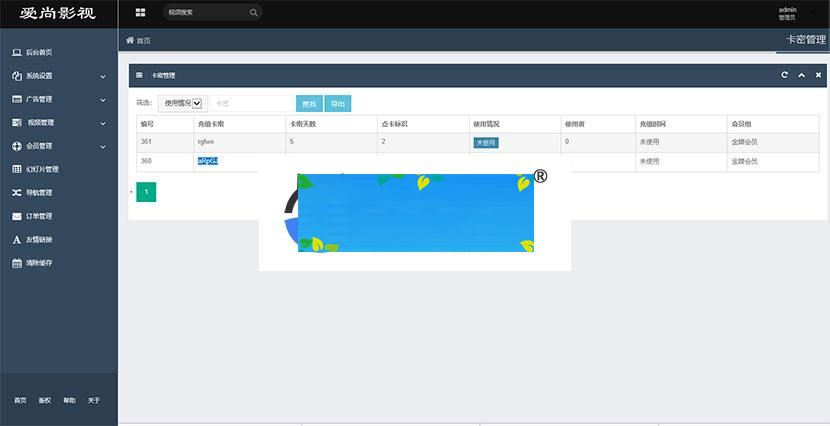Open 幻灯片管理 from the sidebar

pyautogui.click(x=42, y=169)
